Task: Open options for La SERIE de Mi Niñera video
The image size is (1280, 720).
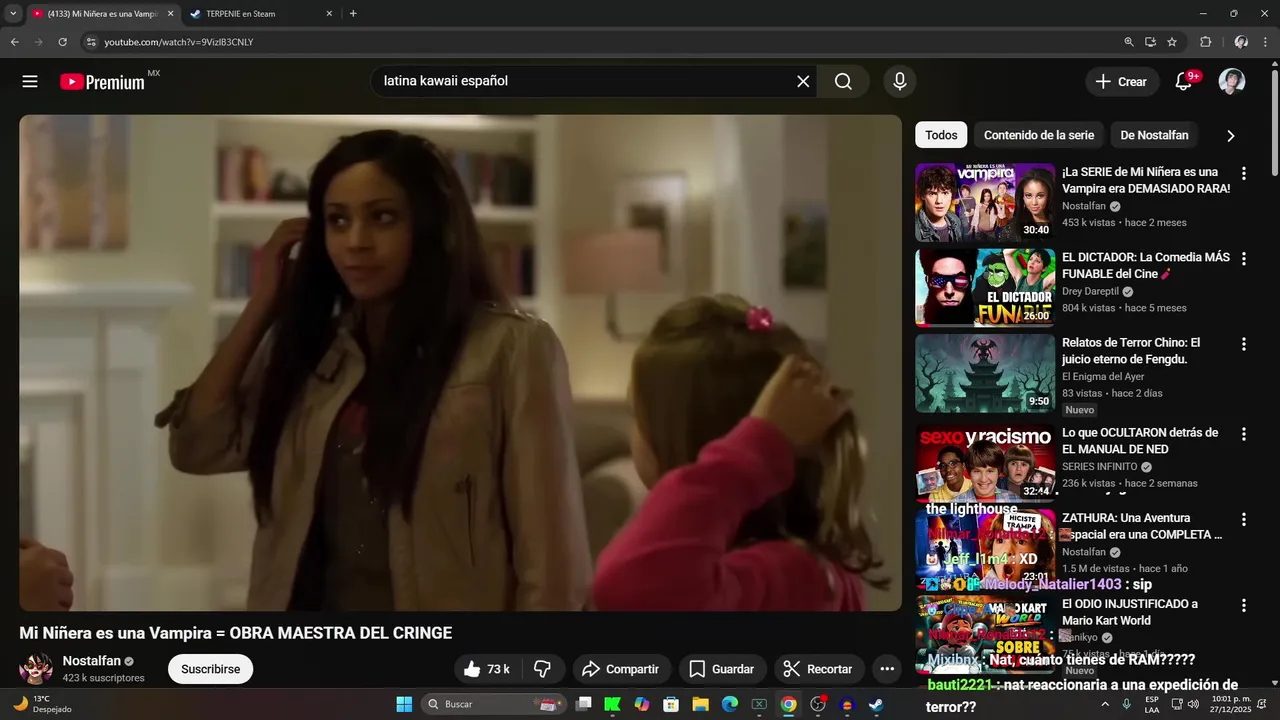Action: point(1244,173)
